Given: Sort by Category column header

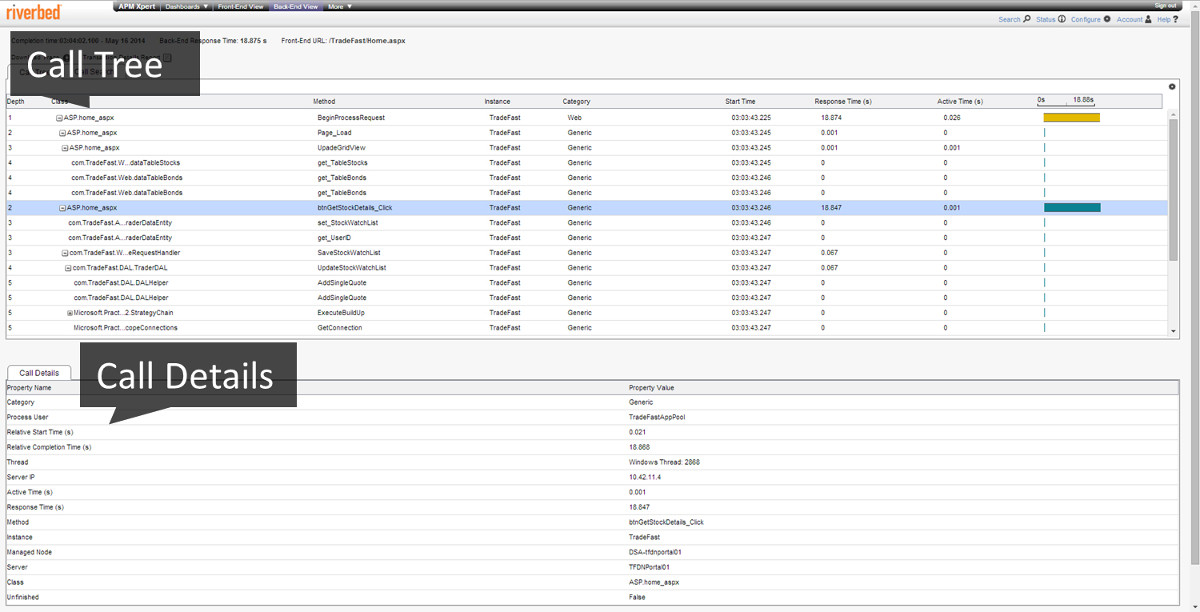Looking at the screenshot, I should [576, 101].
